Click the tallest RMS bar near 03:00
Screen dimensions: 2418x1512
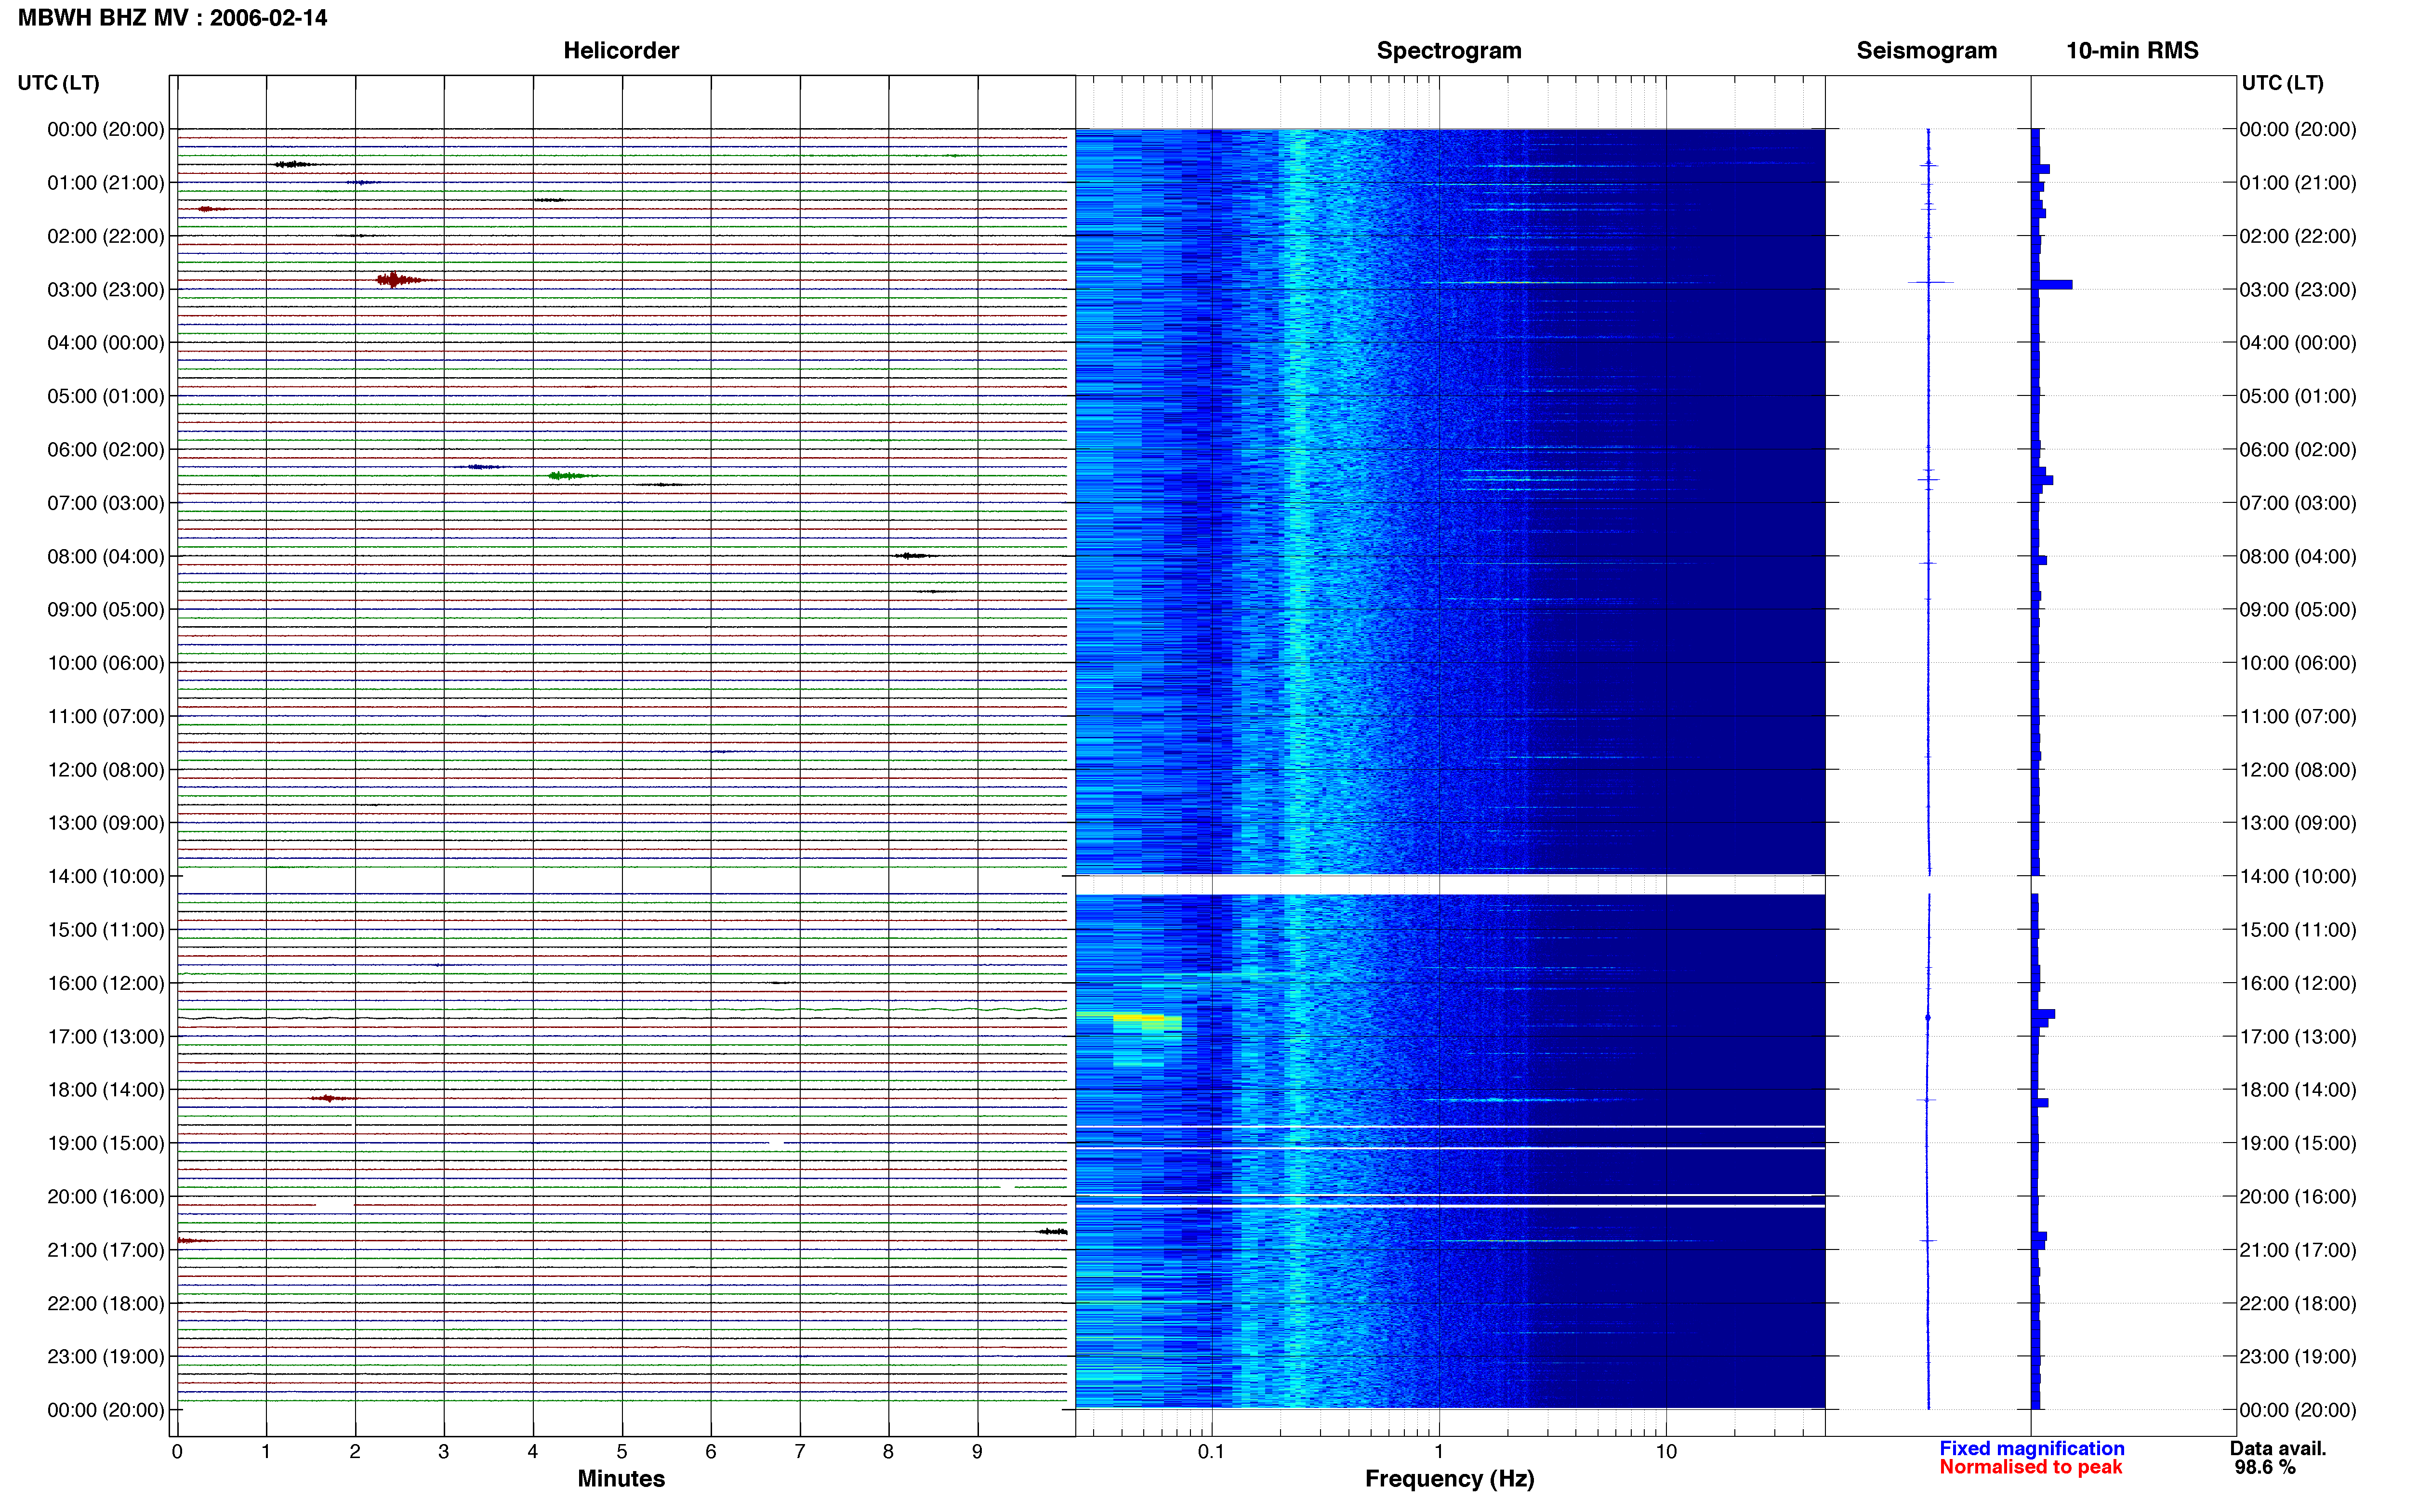[x=2052, y=285]
